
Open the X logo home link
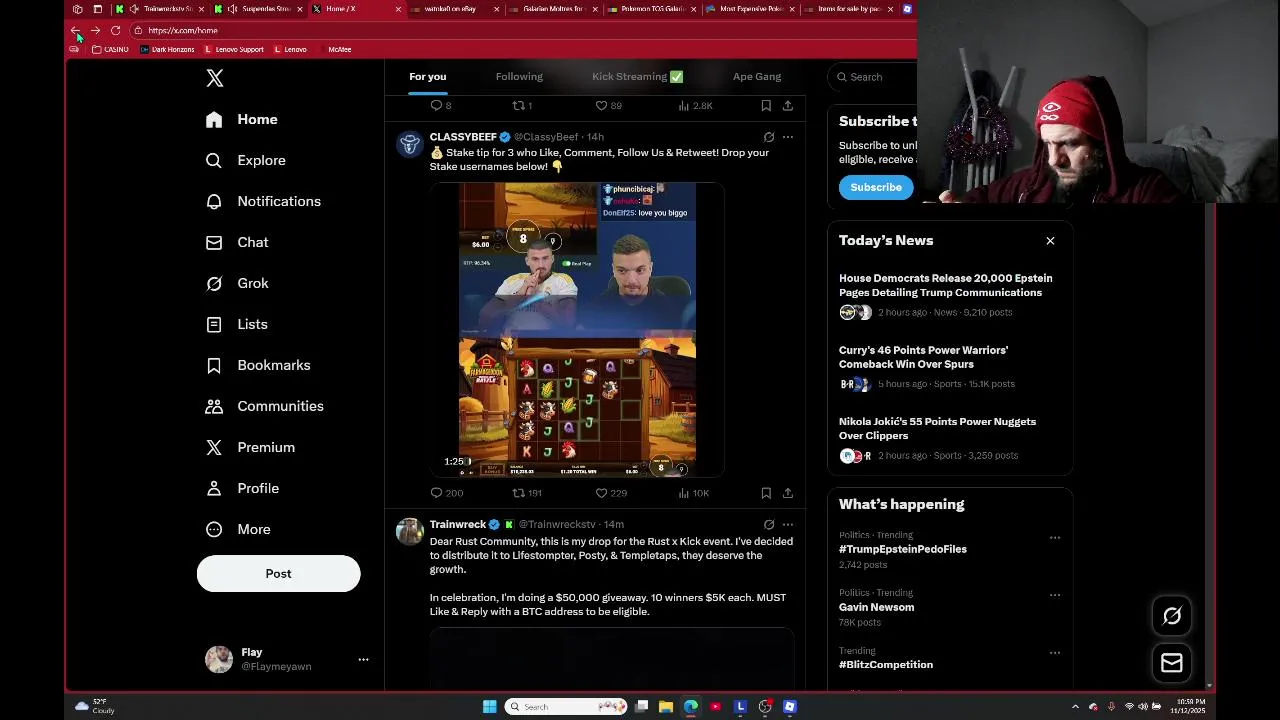(x=215, y=78)
